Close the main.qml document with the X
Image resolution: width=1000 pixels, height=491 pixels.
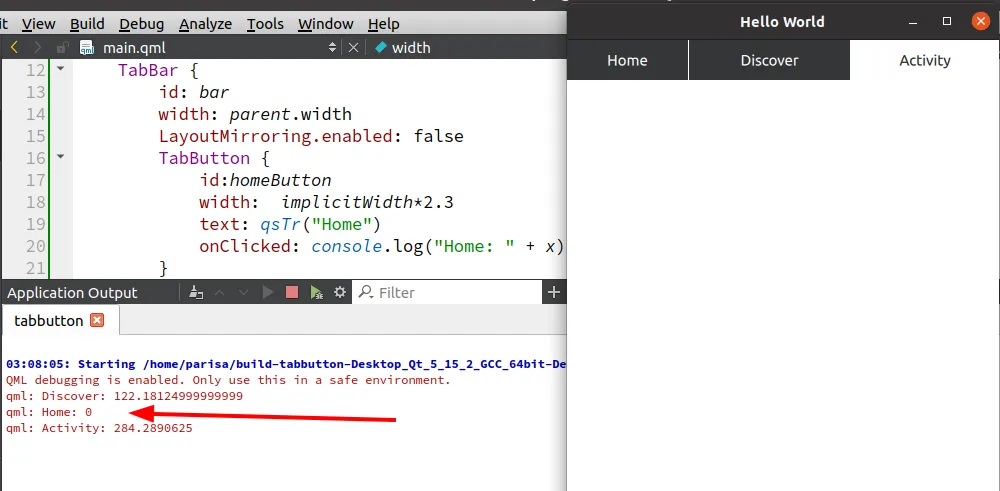tap(353, 48)
